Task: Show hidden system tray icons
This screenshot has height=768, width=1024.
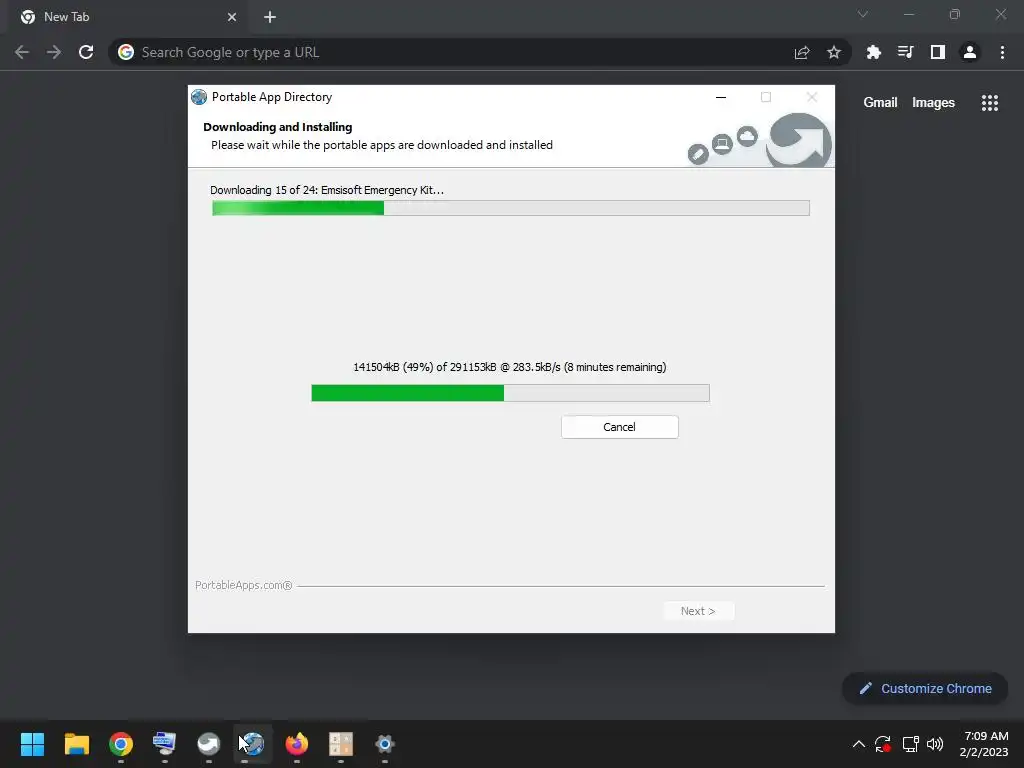Action: (859, 744)
